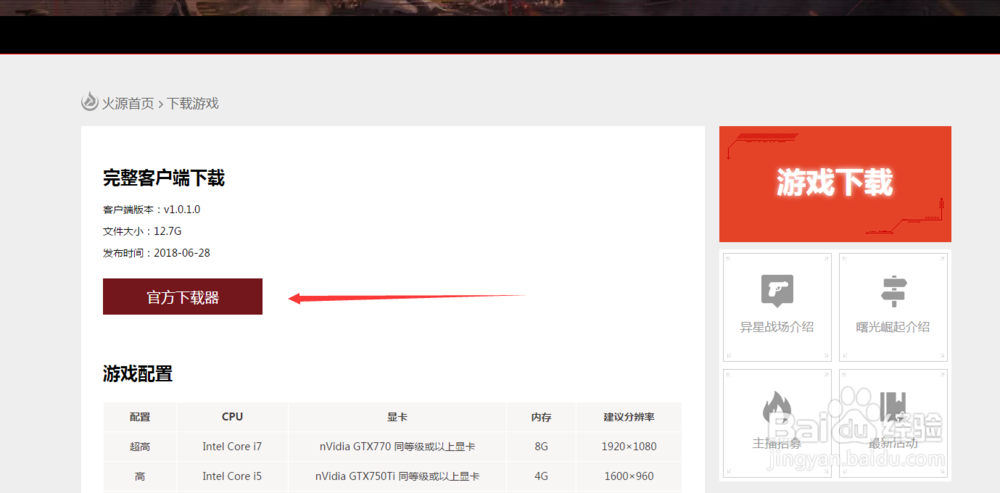Click the flame icon for 主播招募
The height and width of the screenshot is (493, 1000).
[777, 408]
